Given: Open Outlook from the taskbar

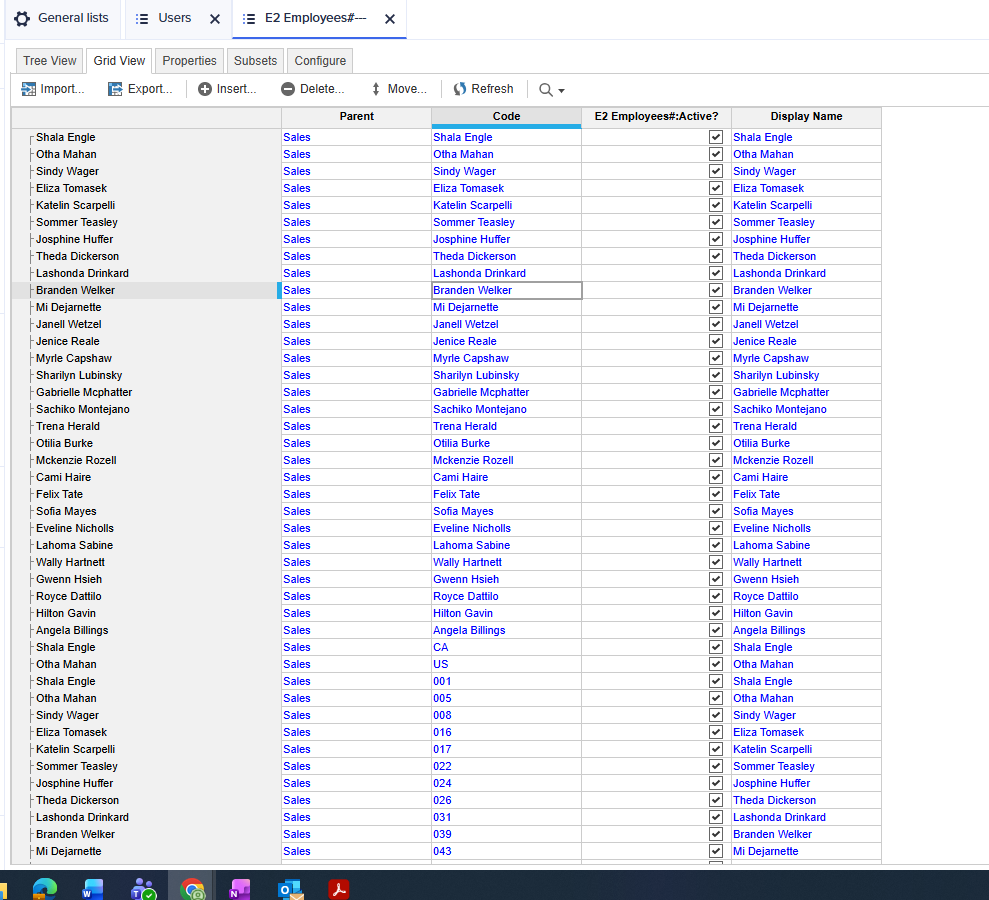Looking at the screenshot, I should (x=291, y=889).
